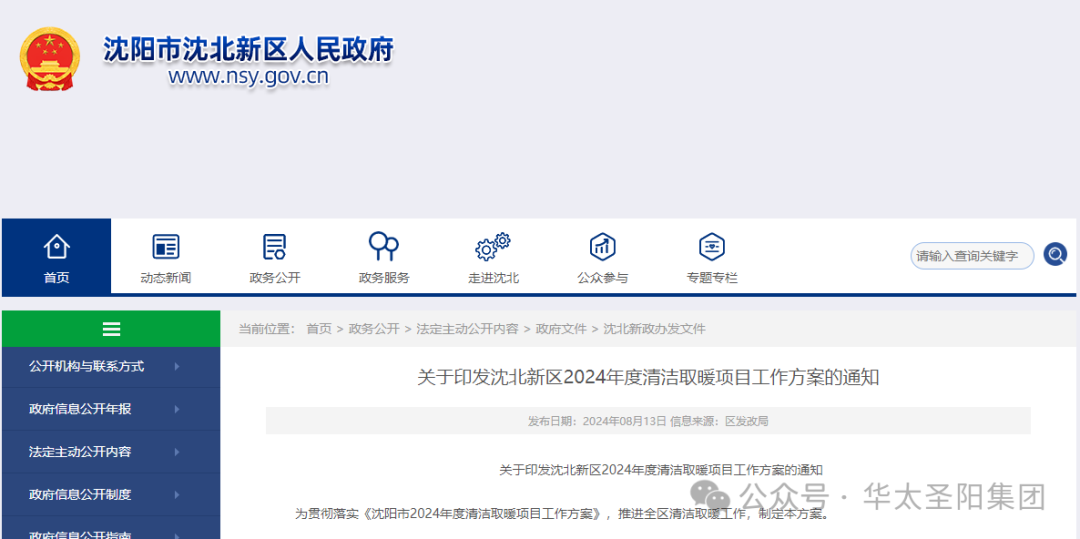This screenshot has width=1080, height=539.
Task: Click the home house icon
Action: pyautogui.click(x=56, y=246)
